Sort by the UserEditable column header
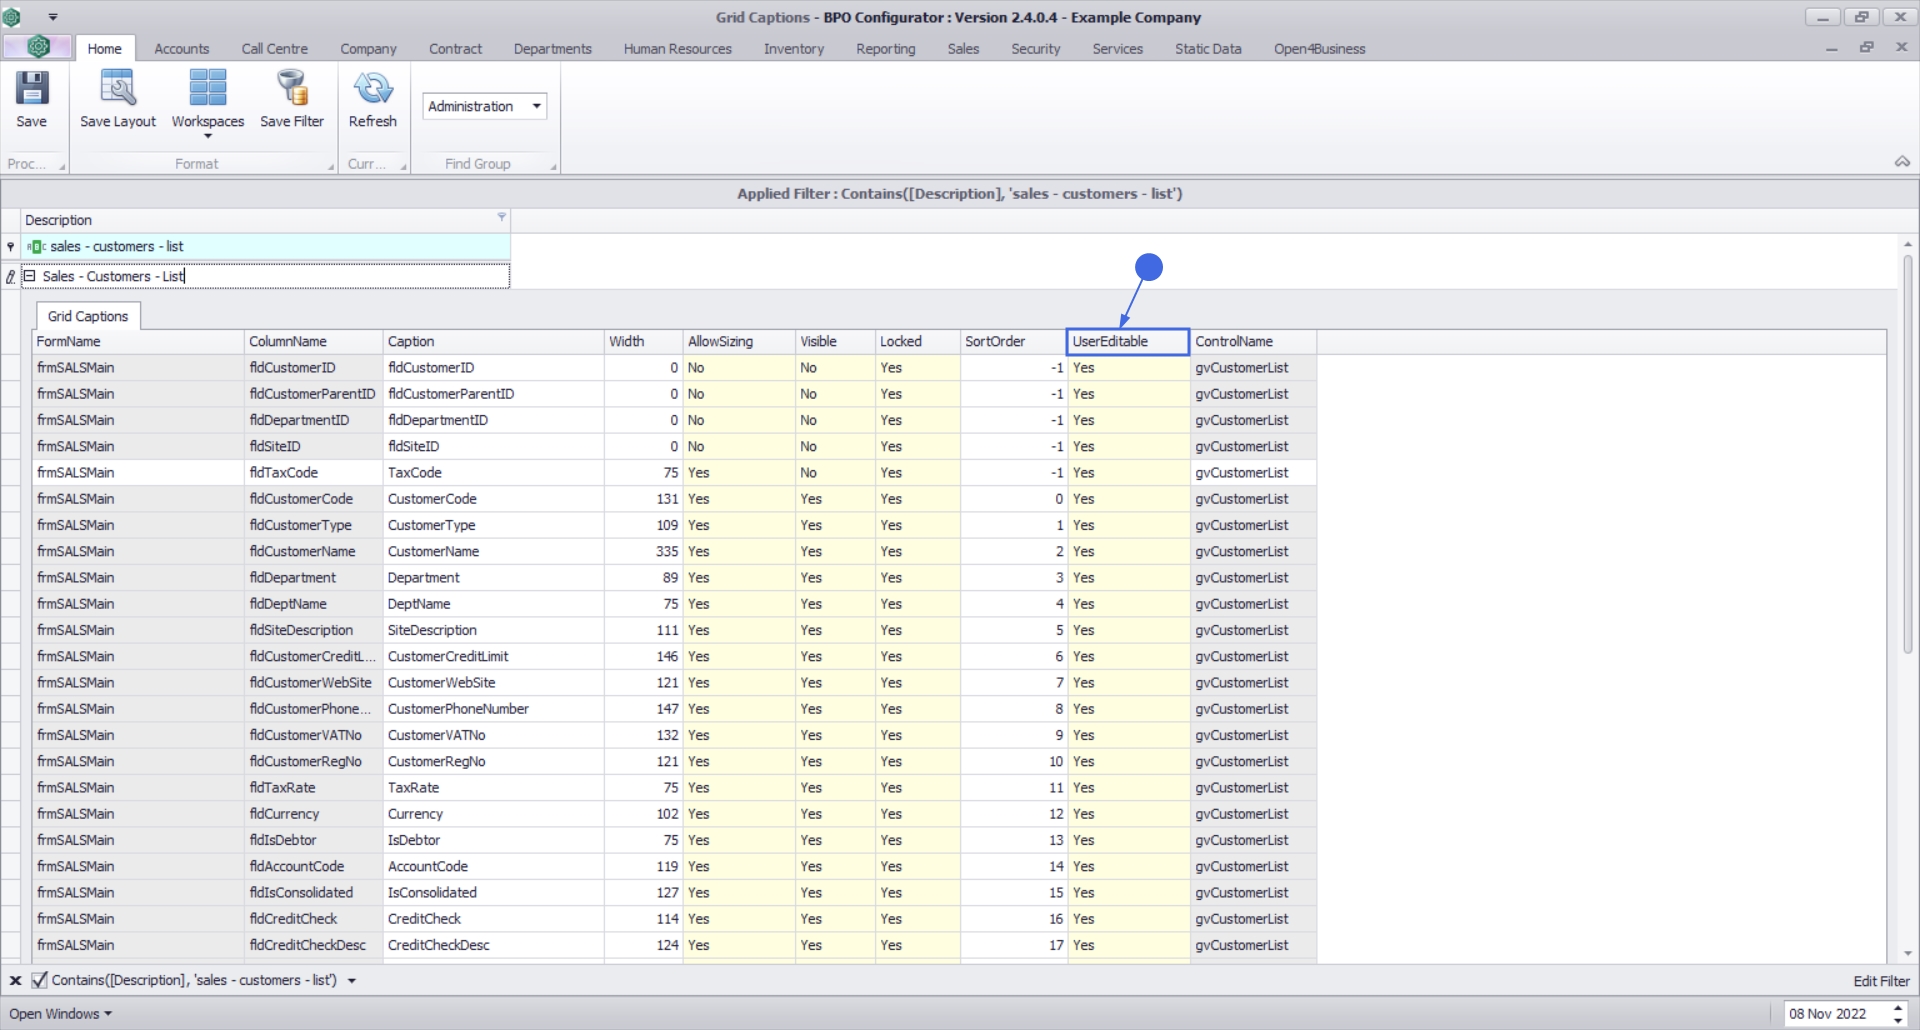The image size is (1920, 1030). coord(1127,342)
